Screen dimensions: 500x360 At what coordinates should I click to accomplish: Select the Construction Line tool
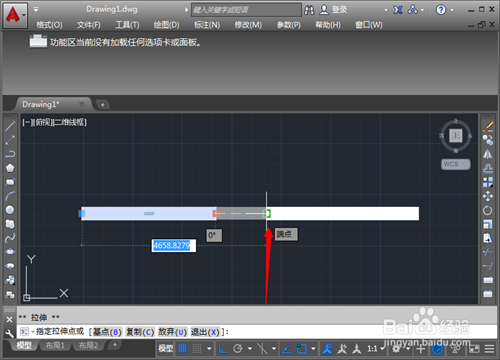10,140
